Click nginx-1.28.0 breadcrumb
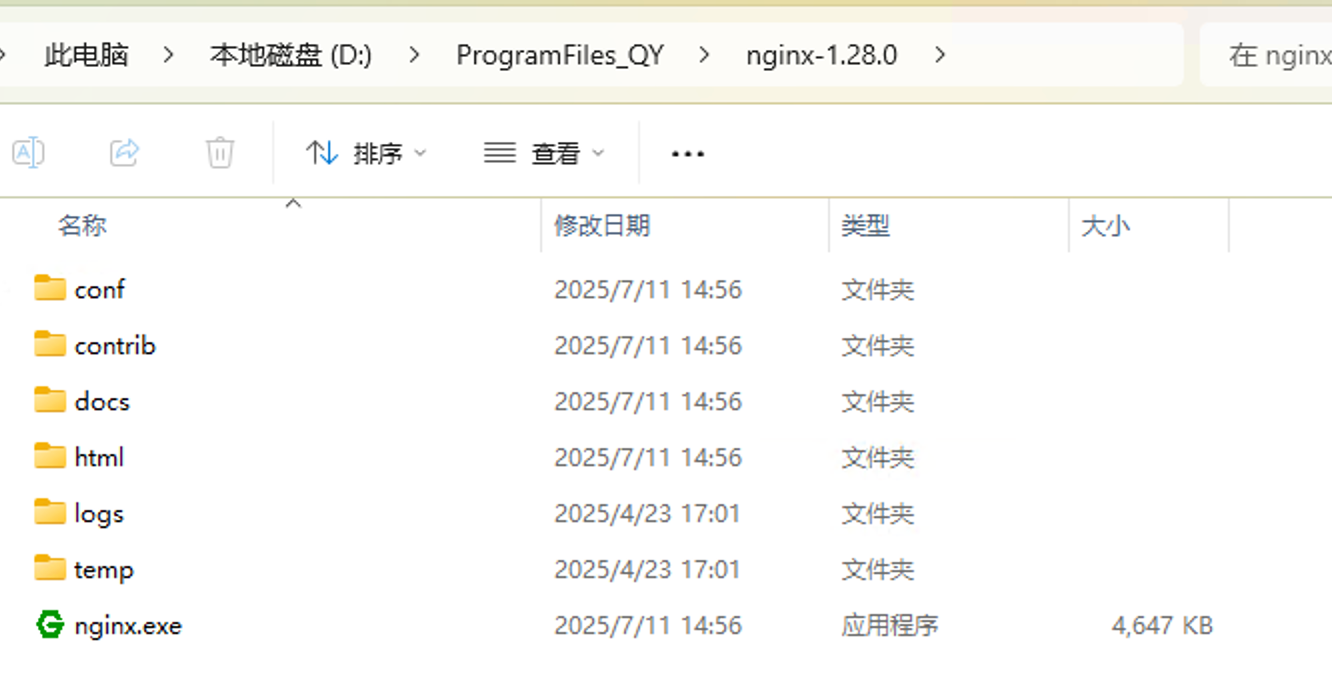1332x680 pixels. click(822, 55)
